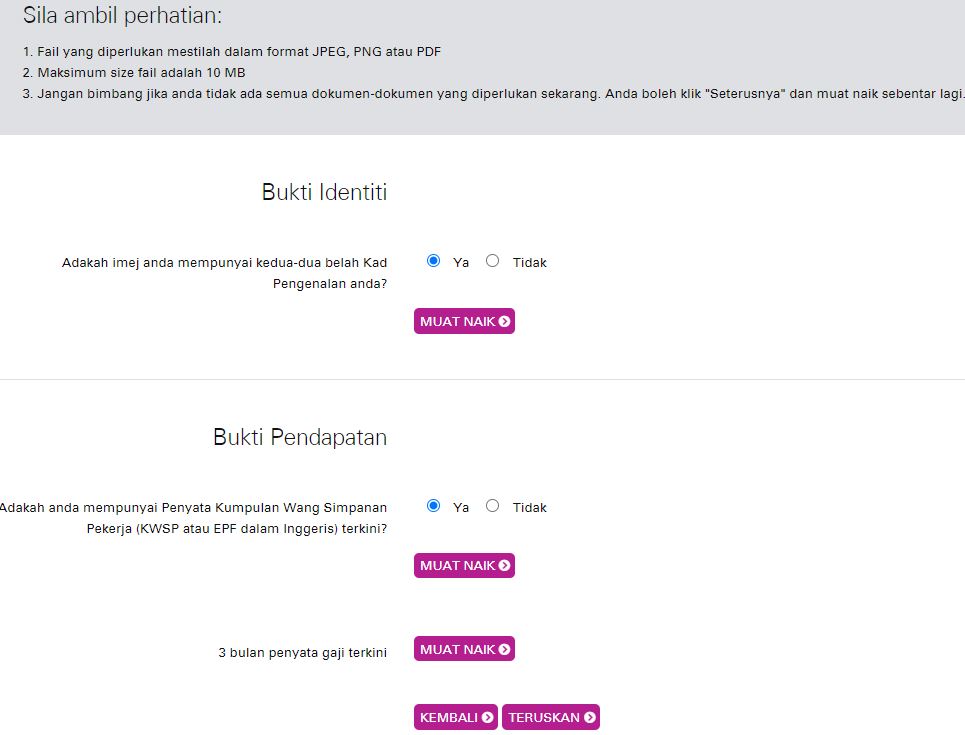Click the Tidak label under Bukti Identiti
Image resolution: width=965 pixels, height=735 pixels.
click(x=529, y=263)
